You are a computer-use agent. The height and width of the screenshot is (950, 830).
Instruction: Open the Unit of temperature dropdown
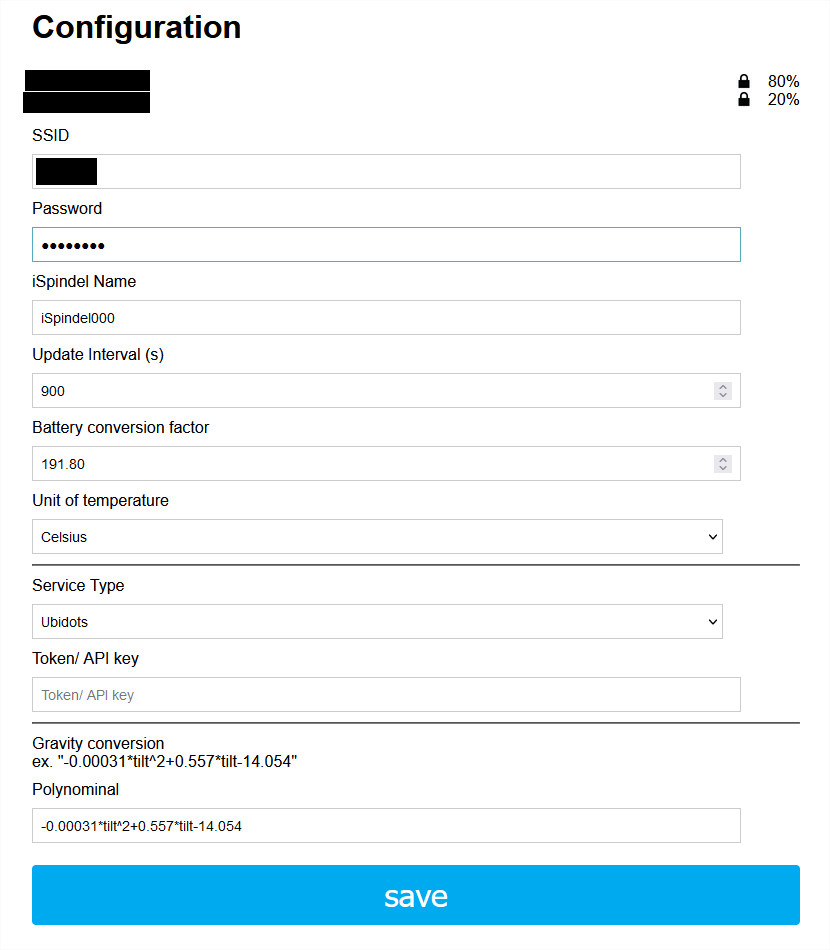377,536
